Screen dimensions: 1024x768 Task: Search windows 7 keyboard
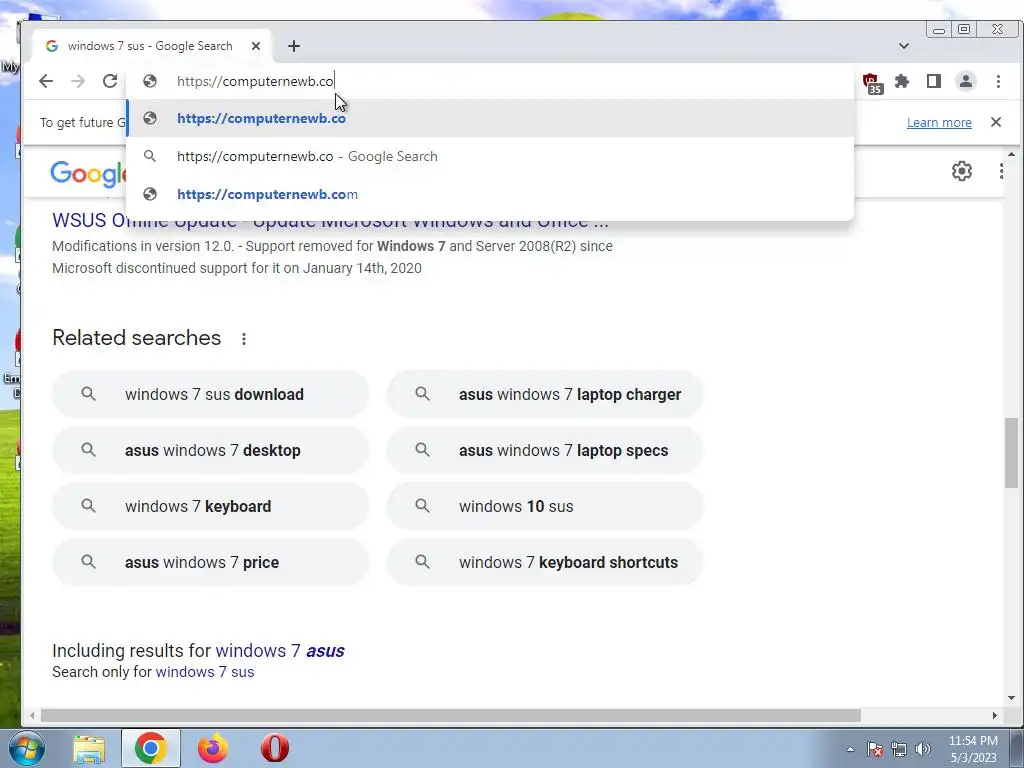click(211, 506)
